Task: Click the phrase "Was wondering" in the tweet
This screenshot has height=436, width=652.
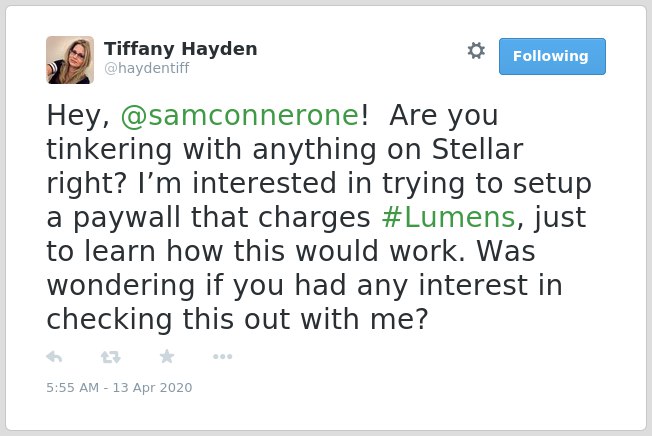Action: [291, 268]
